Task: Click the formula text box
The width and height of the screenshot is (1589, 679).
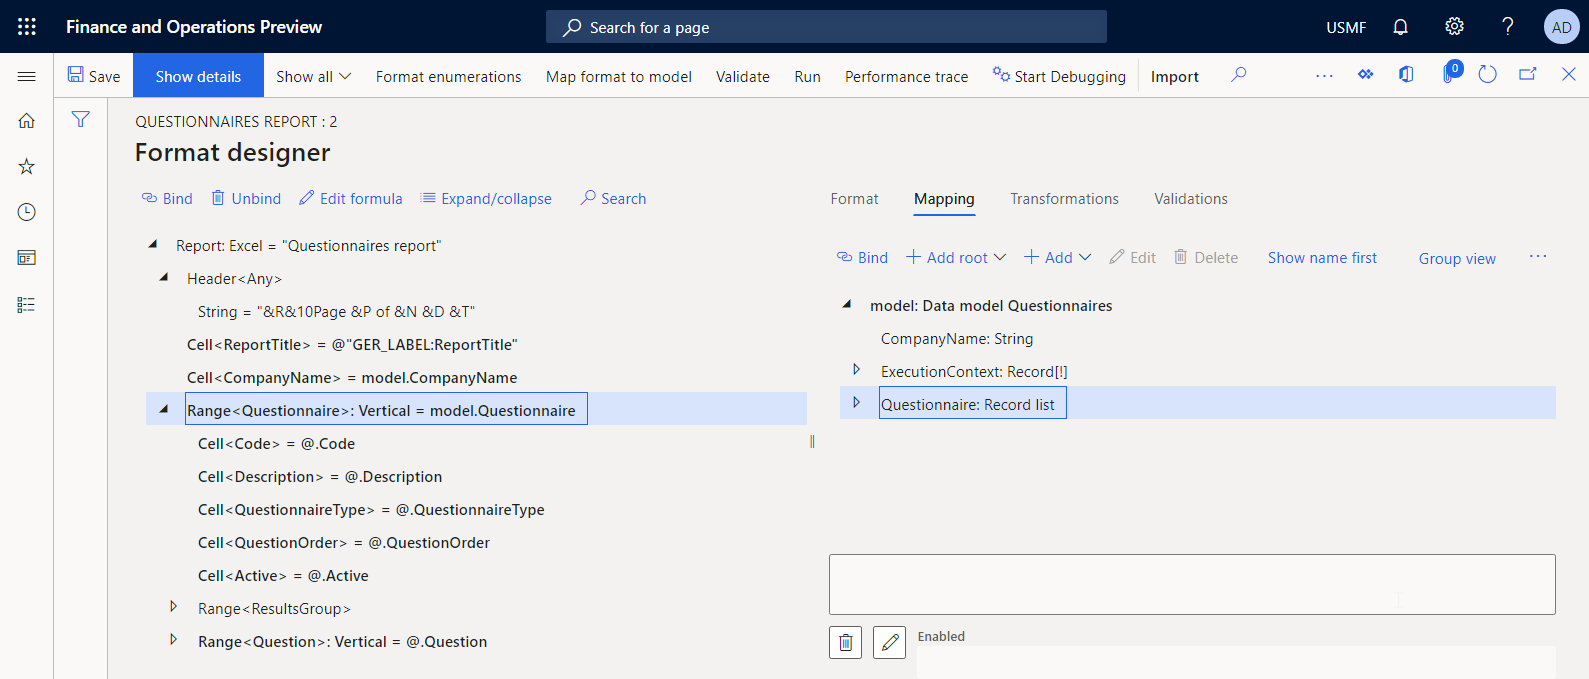Action: click(x=1192, y=584)
